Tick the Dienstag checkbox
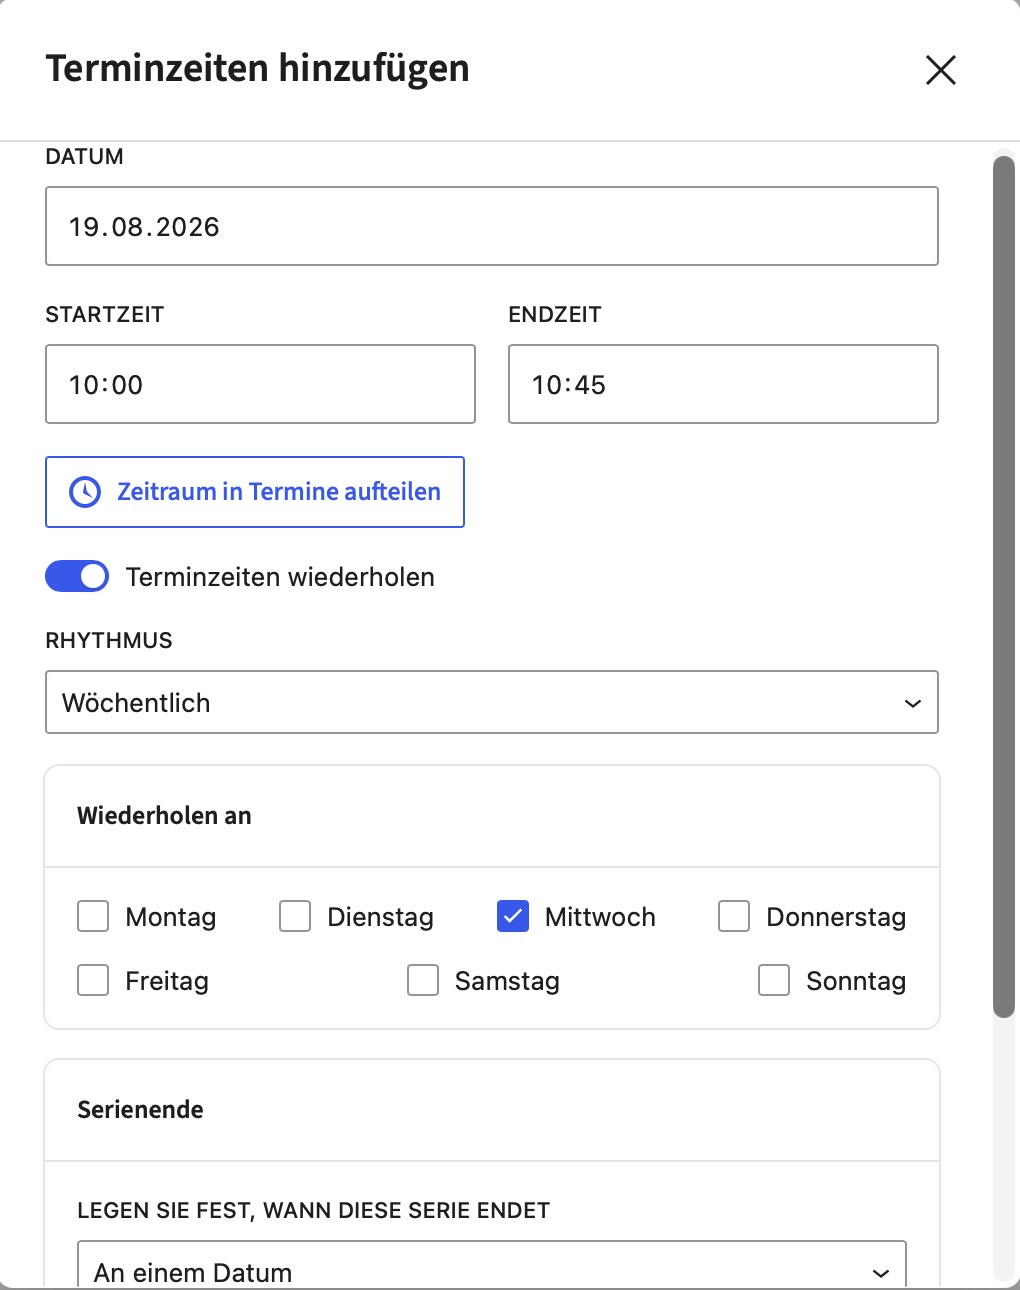 click(295, 916)
